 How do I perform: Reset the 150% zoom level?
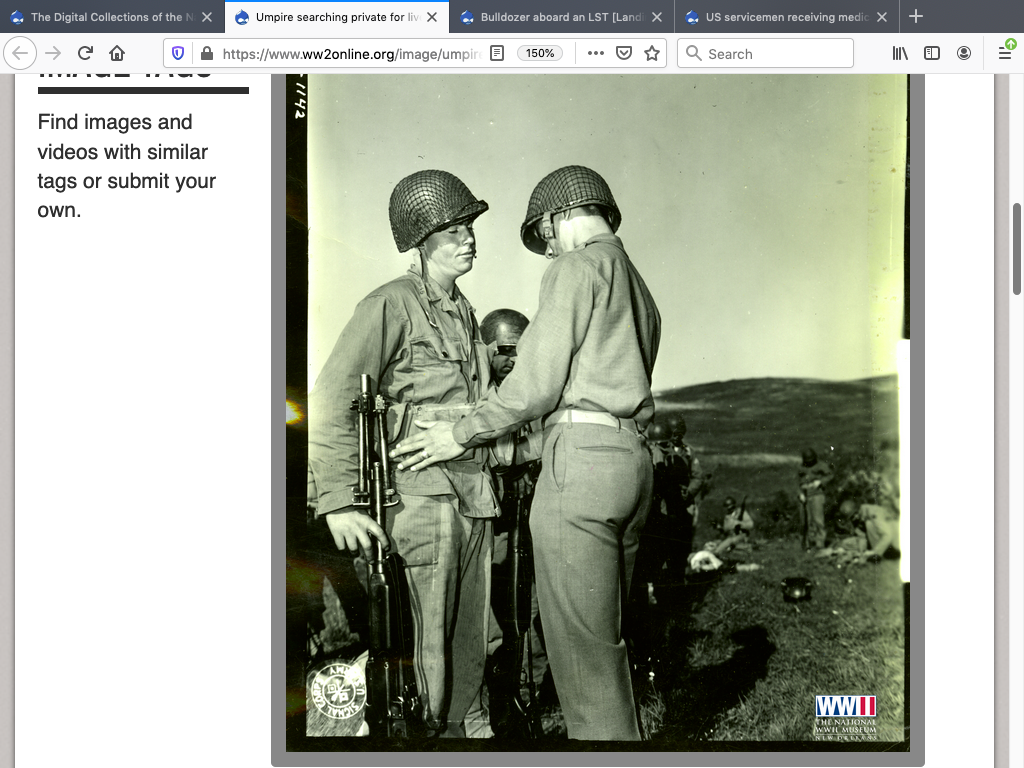(x=540, y=53)
